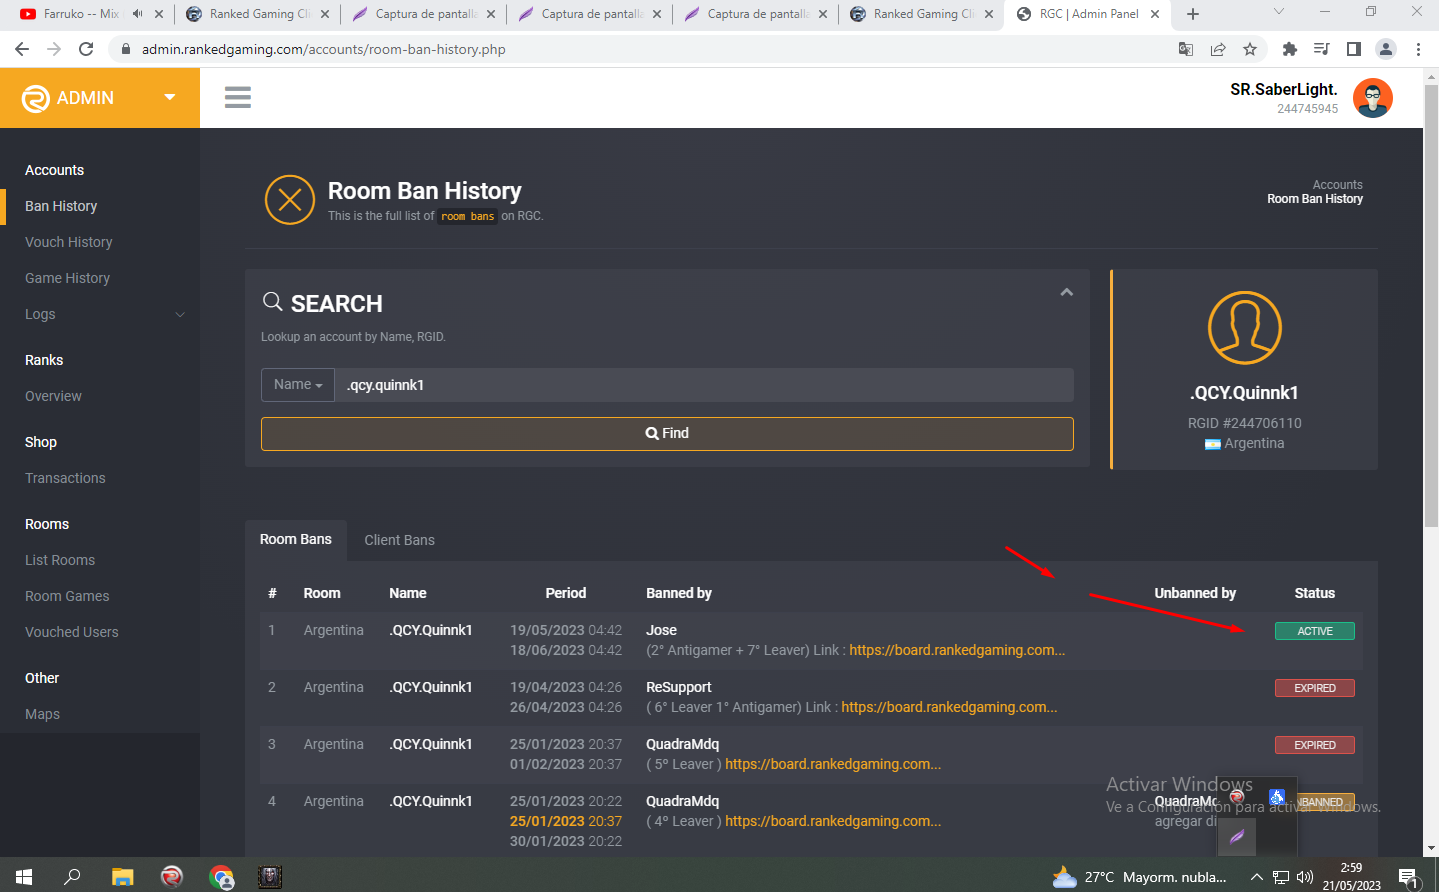Open Ban History in sidebar
The width and height of the screenshot is (1439, 892).
[61, 206]
